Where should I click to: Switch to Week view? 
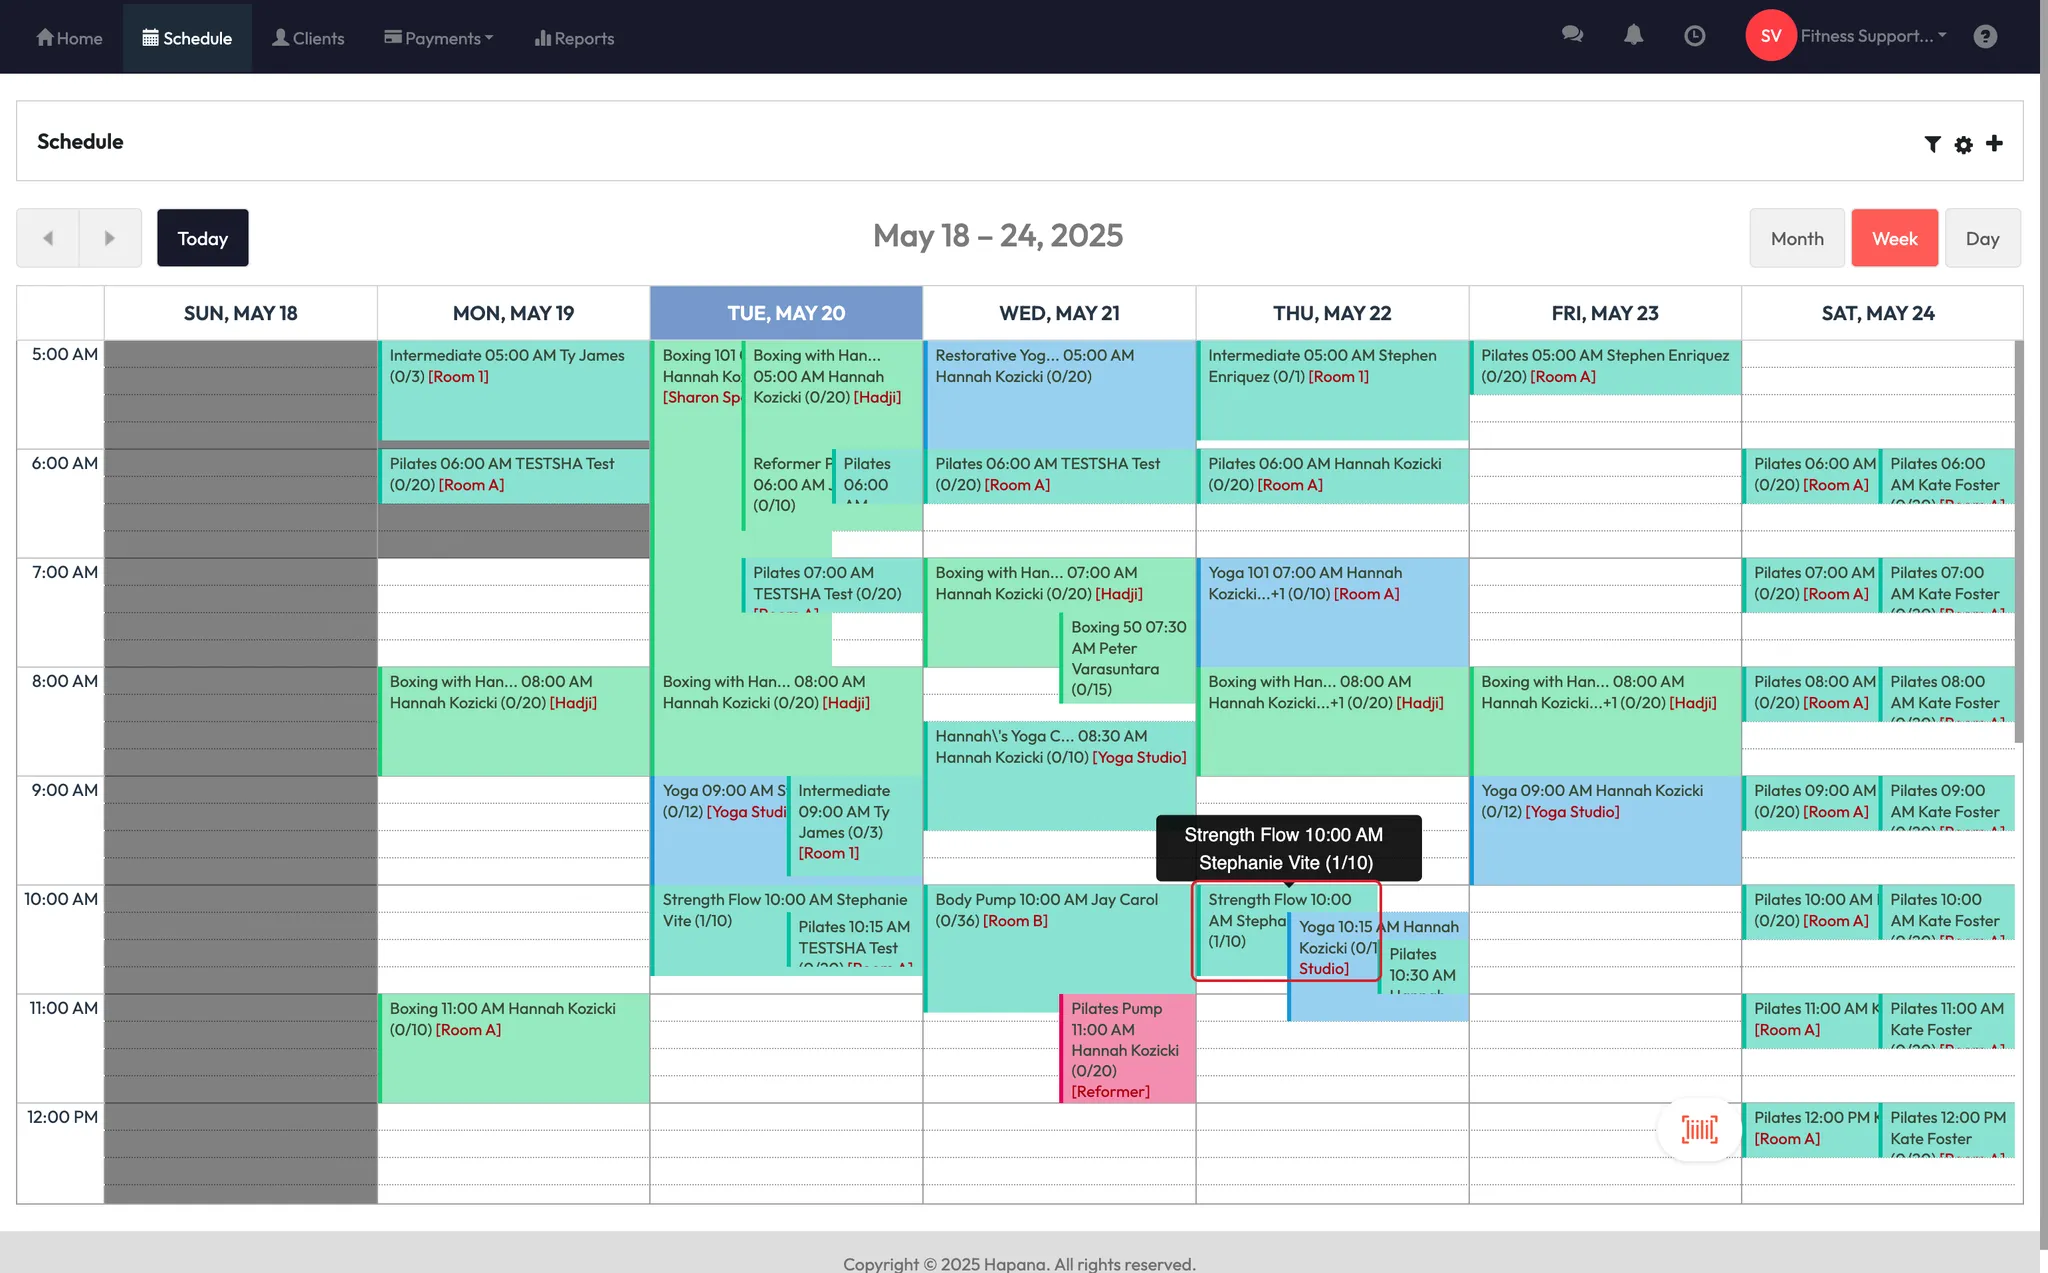click(1894, 238)
